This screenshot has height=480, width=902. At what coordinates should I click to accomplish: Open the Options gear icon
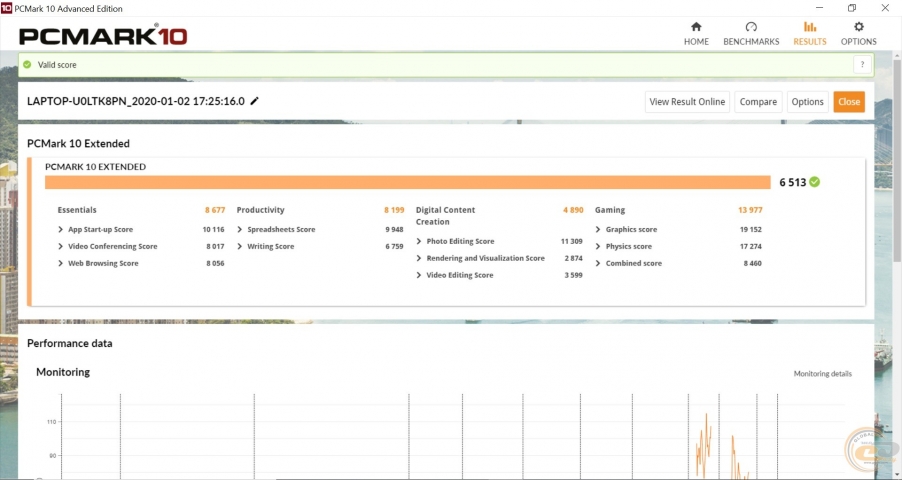coord(858,27)
